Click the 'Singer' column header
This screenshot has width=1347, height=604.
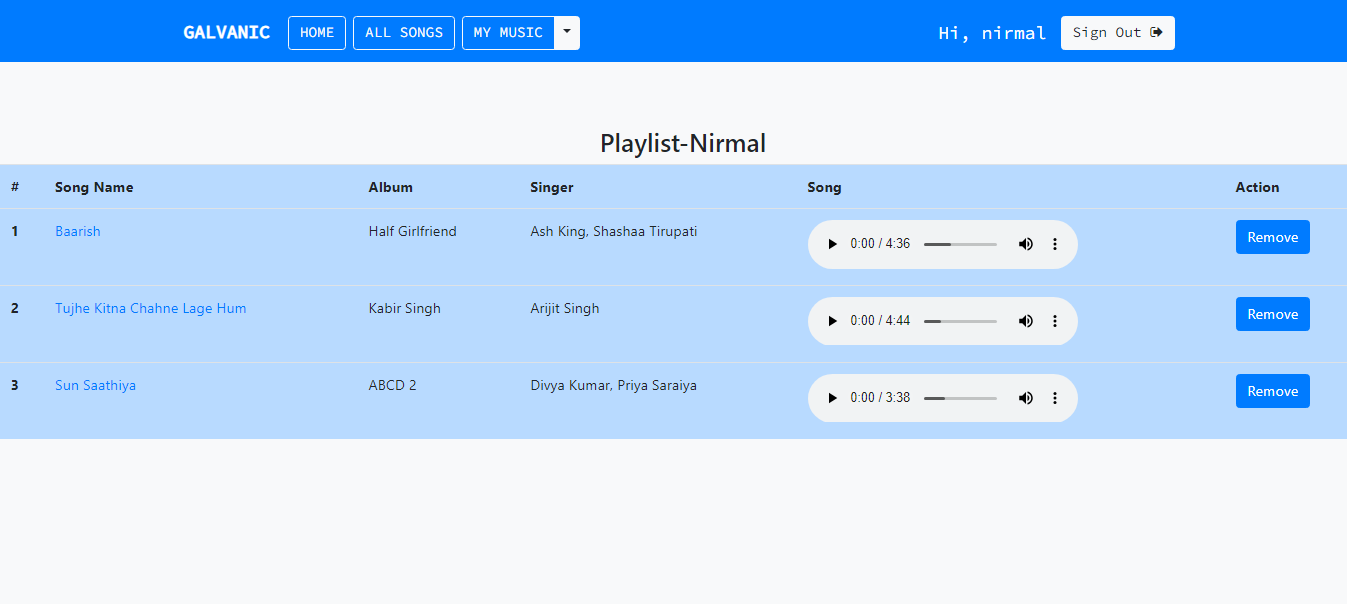(552, 187)
